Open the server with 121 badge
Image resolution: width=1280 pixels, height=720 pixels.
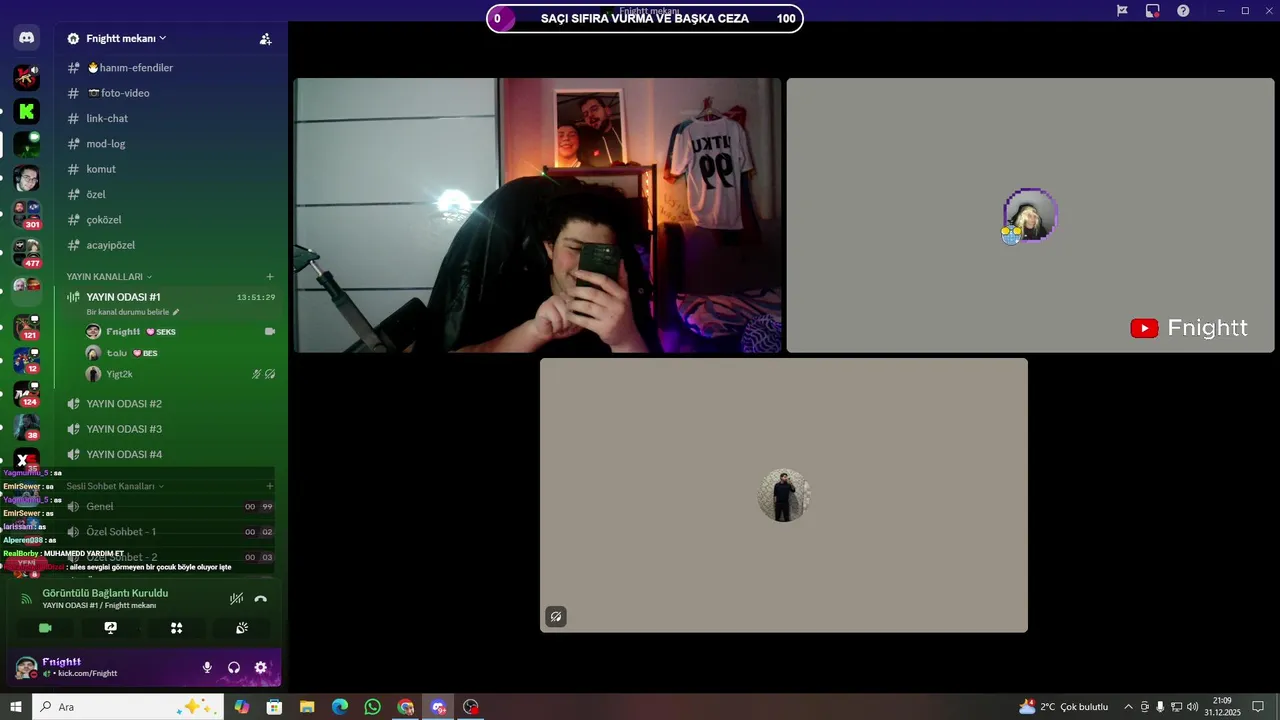pyautogui.click(x=27, y=326)
